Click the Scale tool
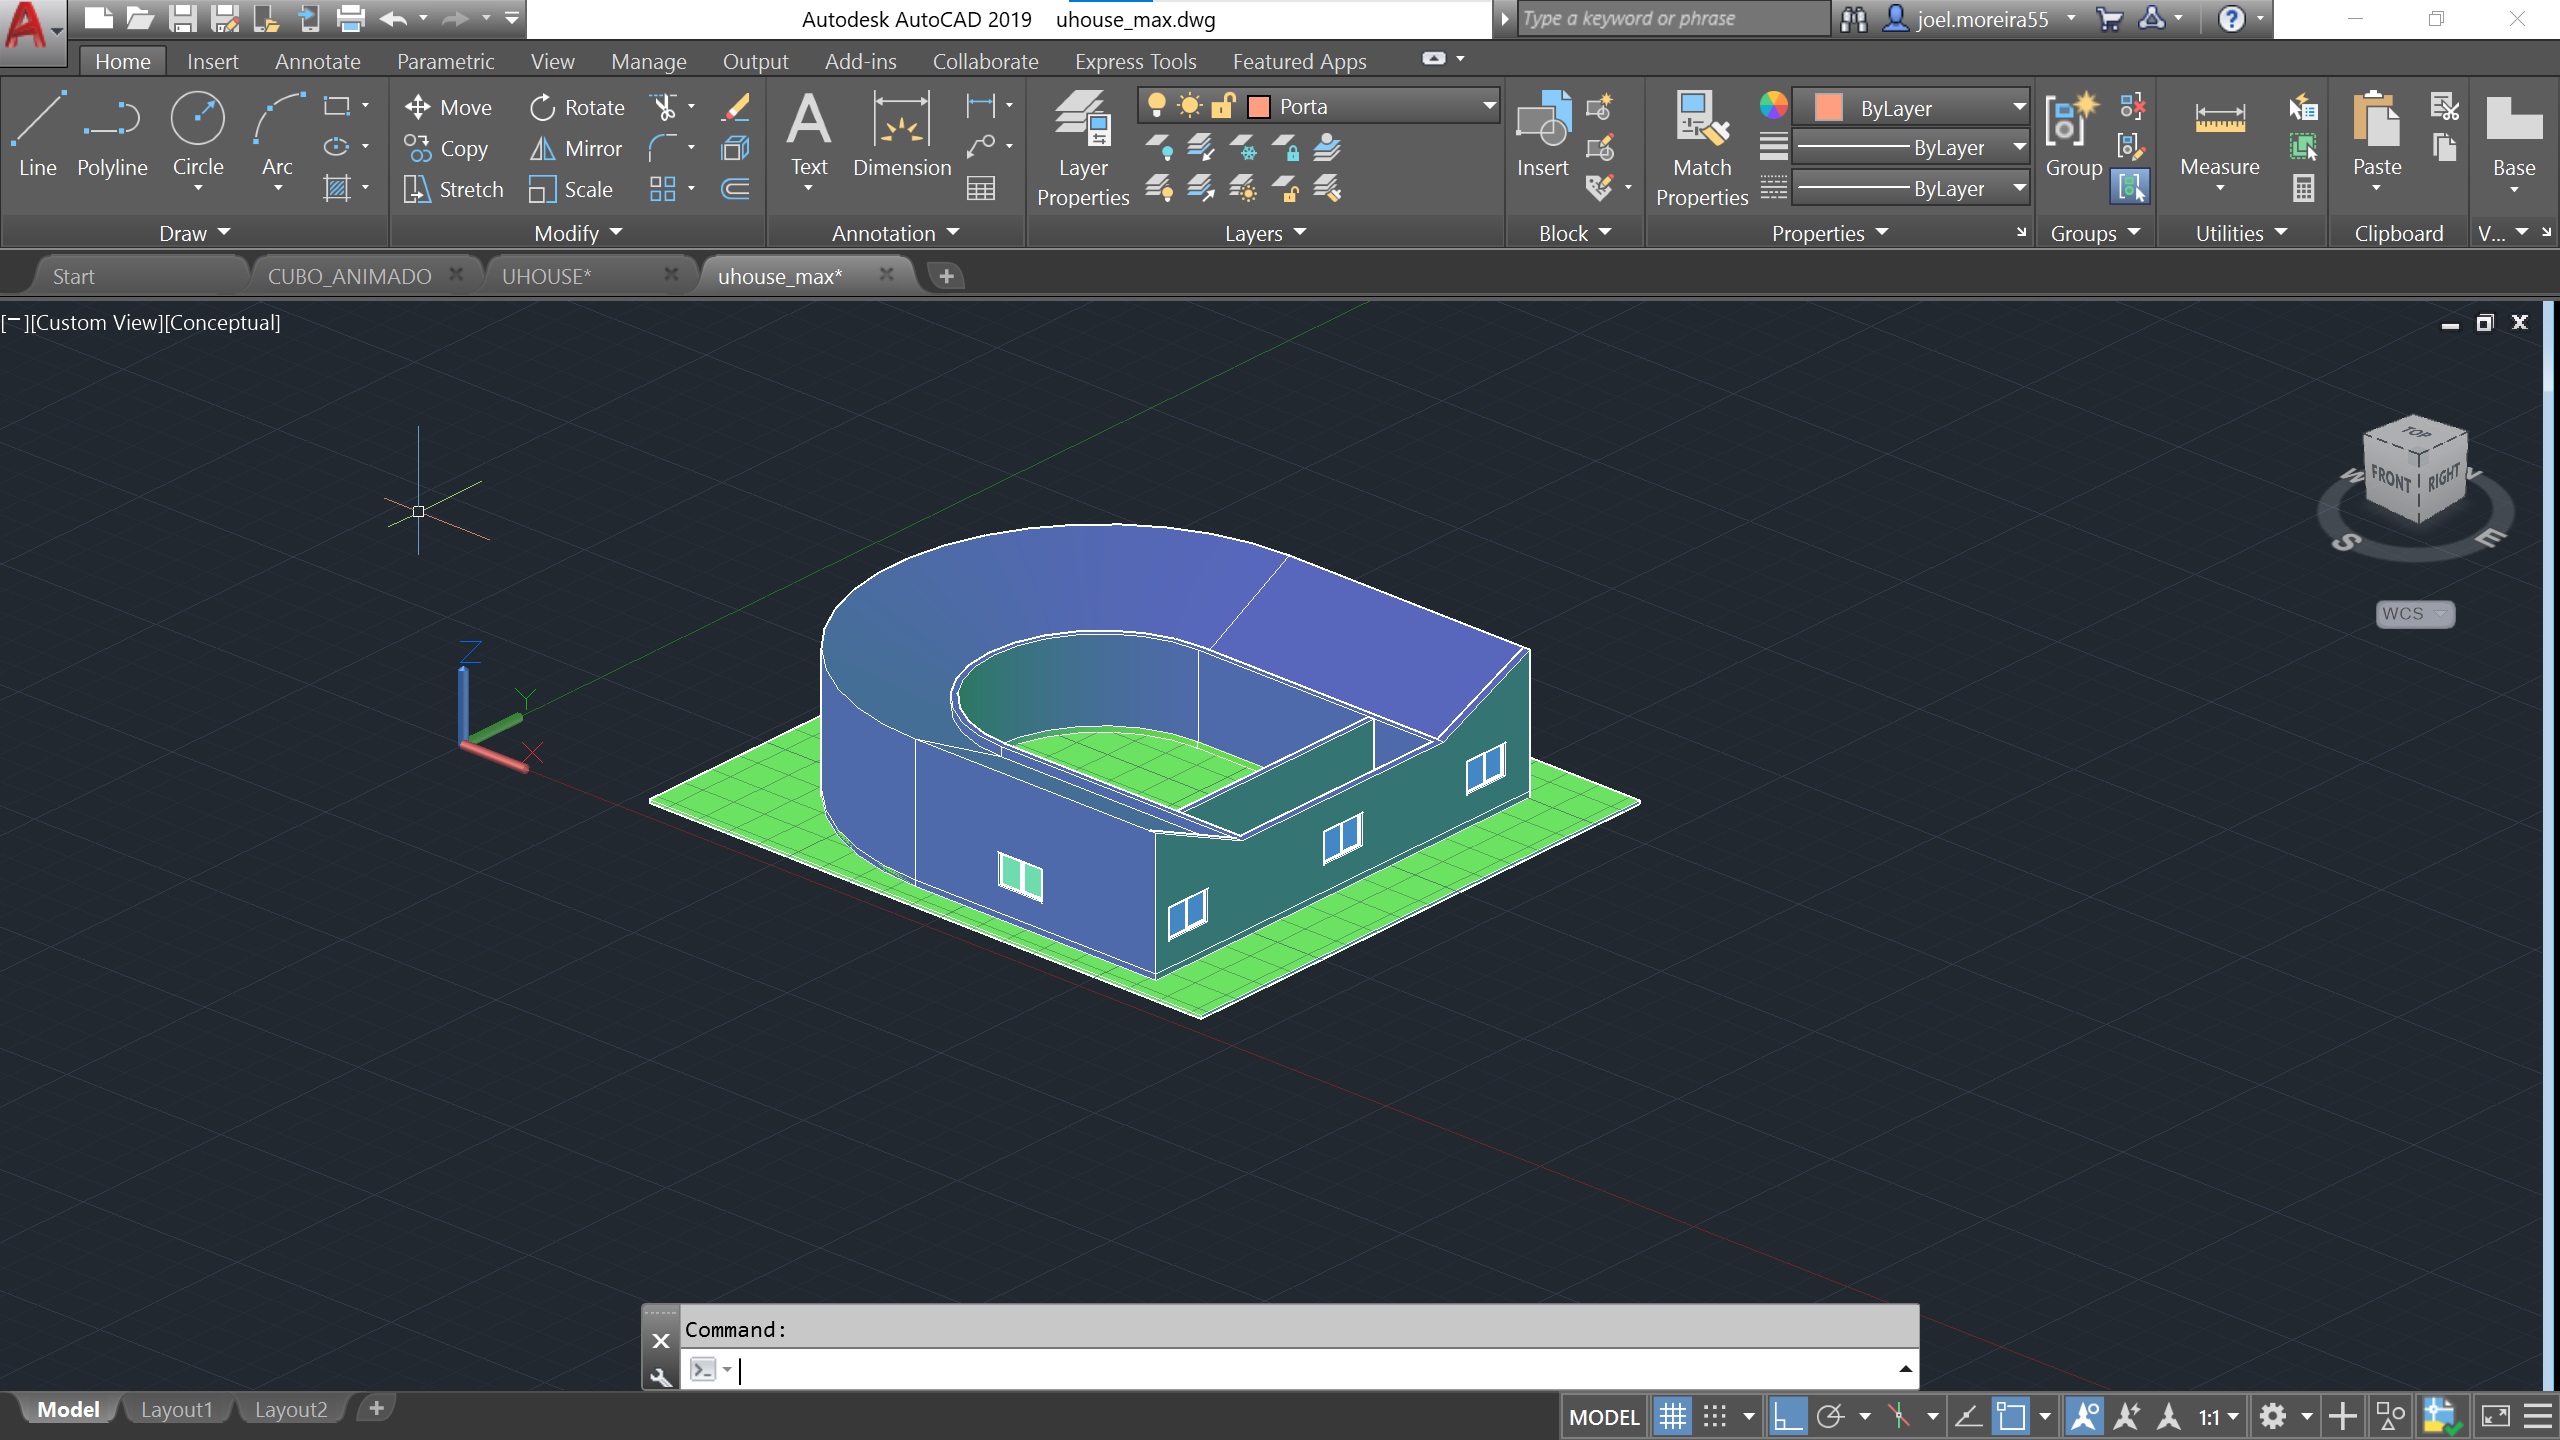 pyautogui.click(x=571, y=189)
